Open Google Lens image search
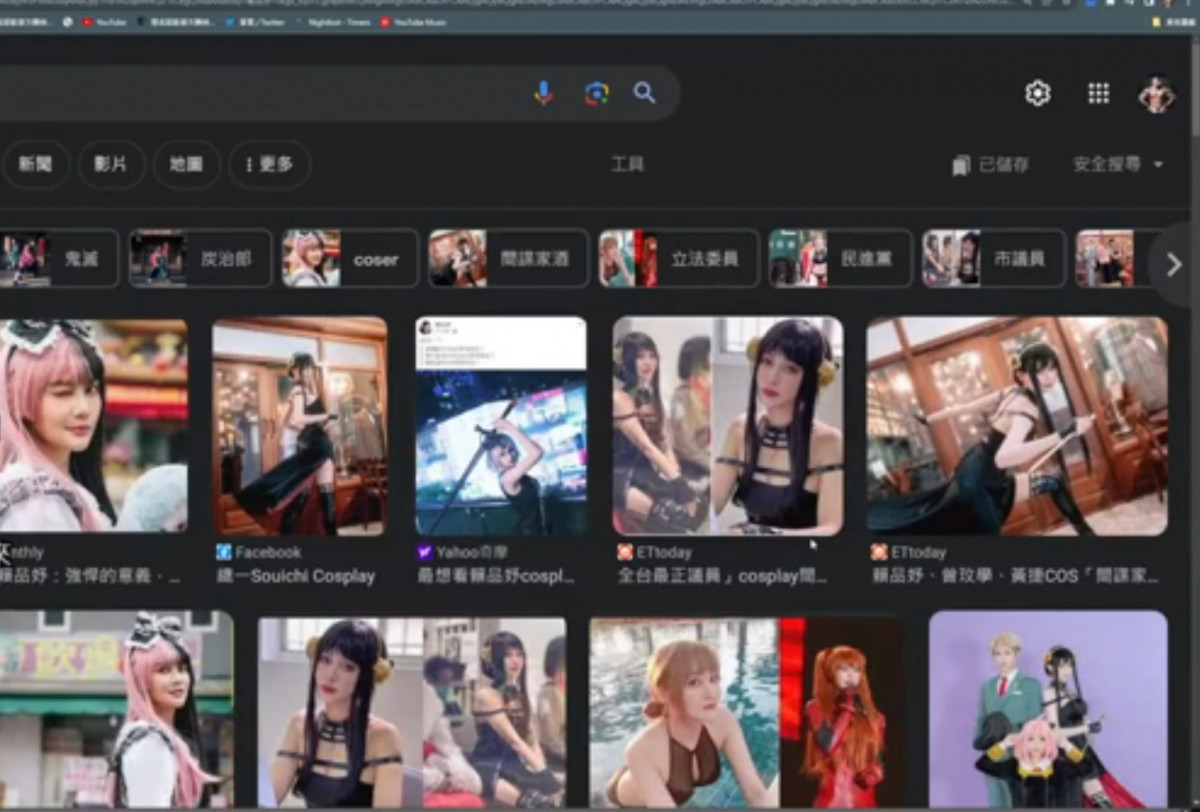The height and width of the screenshot is (812, 1200). tap(596, 93)
